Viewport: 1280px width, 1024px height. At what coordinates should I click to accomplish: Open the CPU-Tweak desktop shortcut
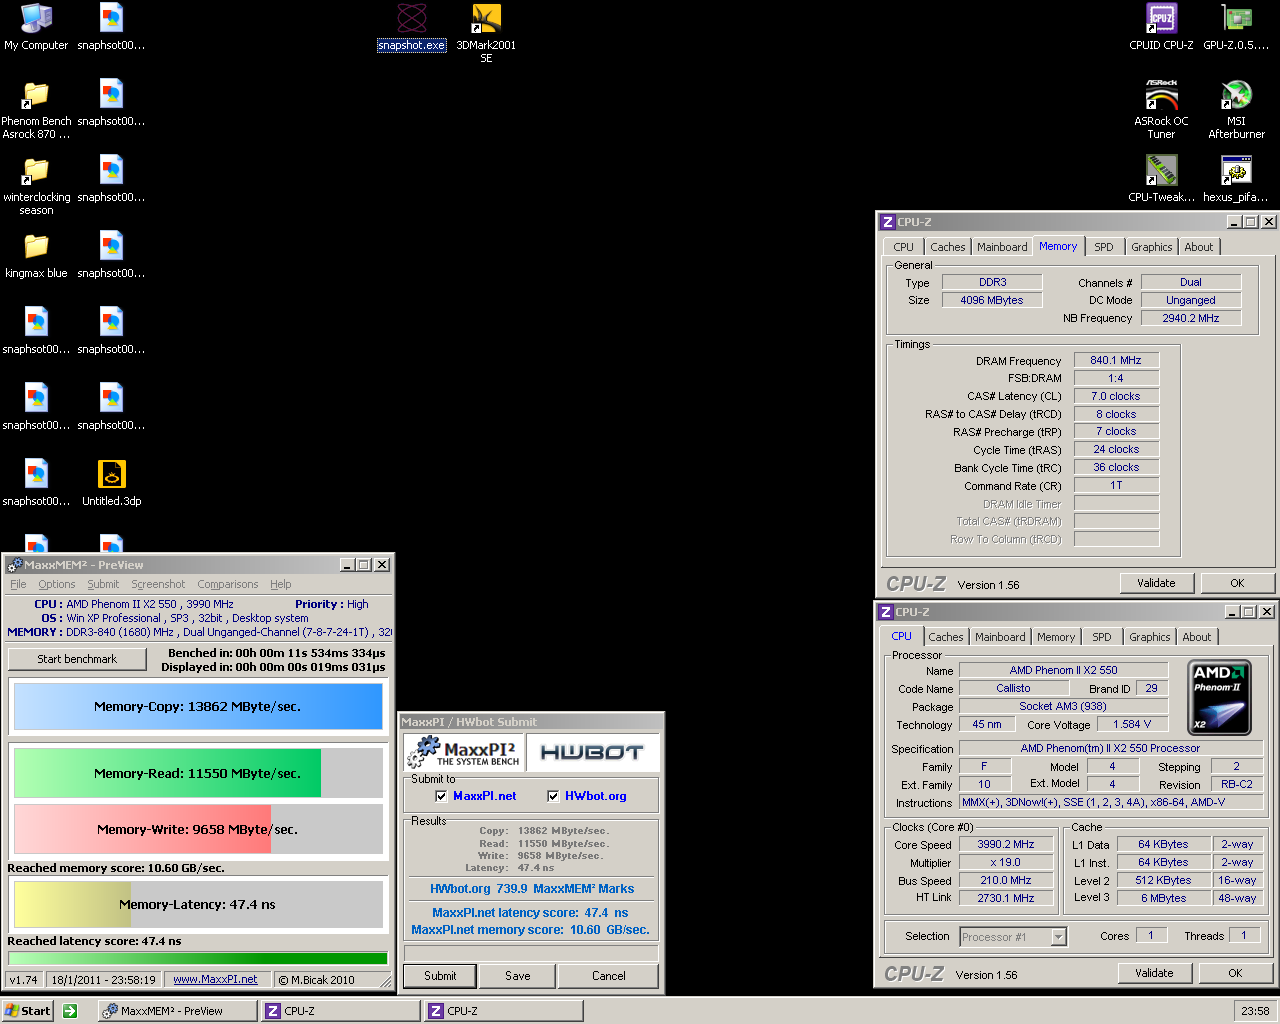[1161, 179]
